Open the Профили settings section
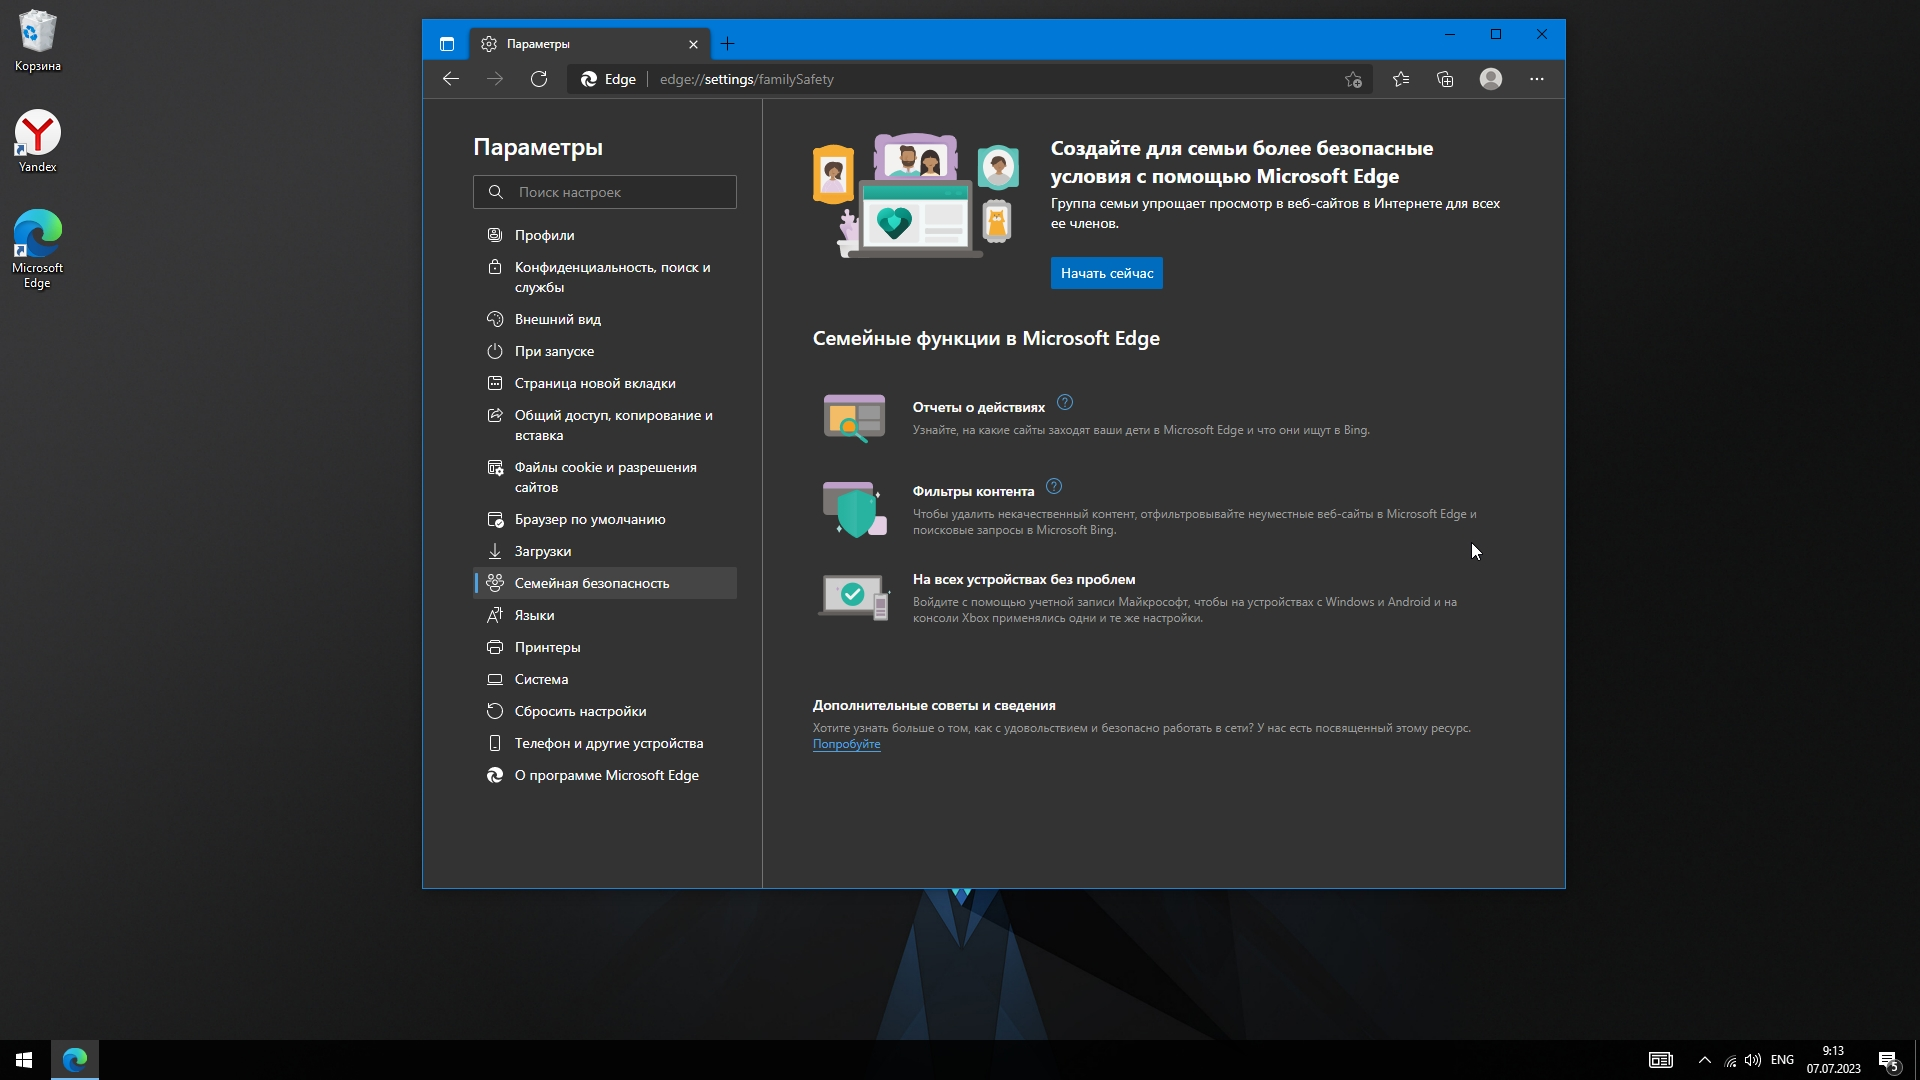The image size is (1920, 1080). 544,235
